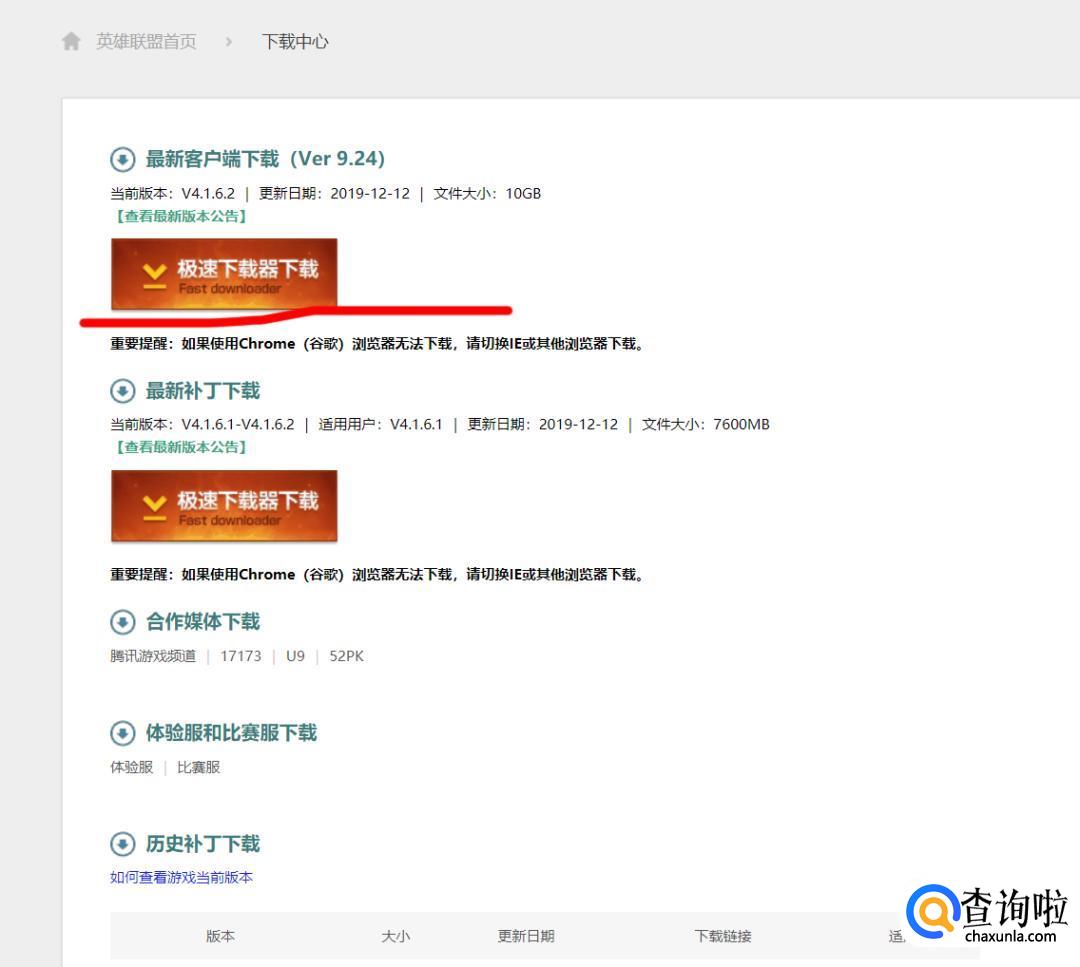This screenshot has height=967, width=1080.
Task: Open the 体验服 download link
Action: point(132,767)
